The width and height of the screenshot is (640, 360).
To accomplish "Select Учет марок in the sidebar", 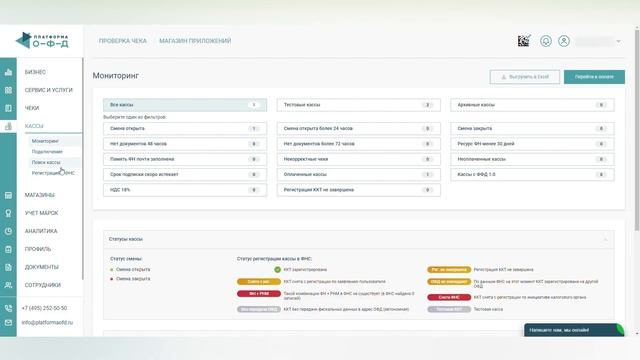I will (41, 213).
